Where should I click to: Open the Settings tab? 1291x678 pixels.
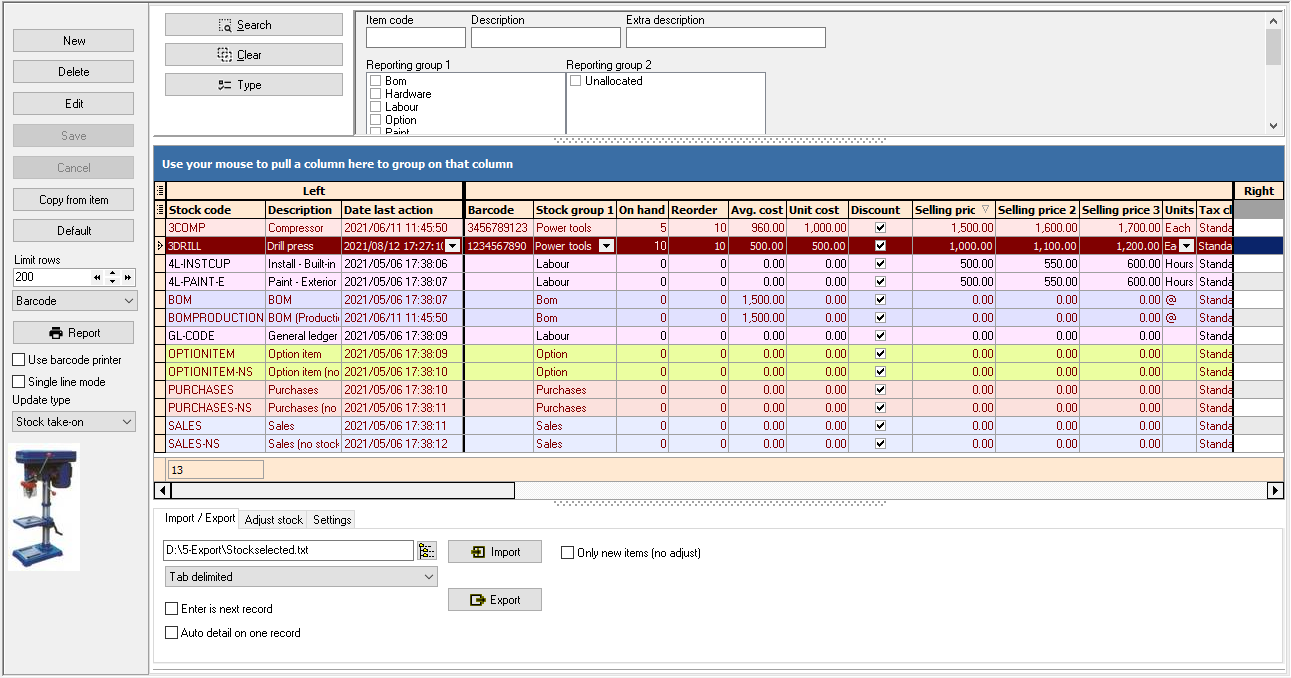332,520
